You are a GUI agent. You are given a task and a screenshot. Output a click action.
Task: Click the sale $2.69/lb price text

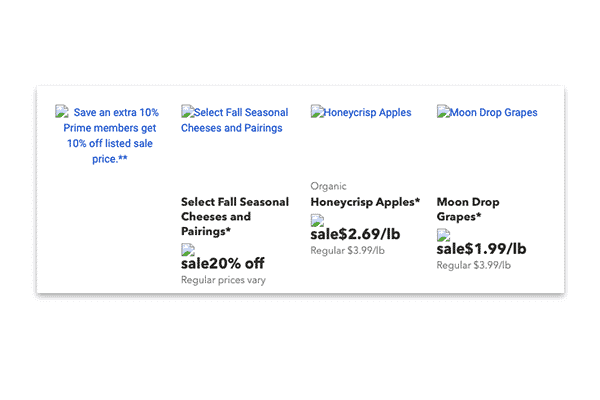coord(355,234)
